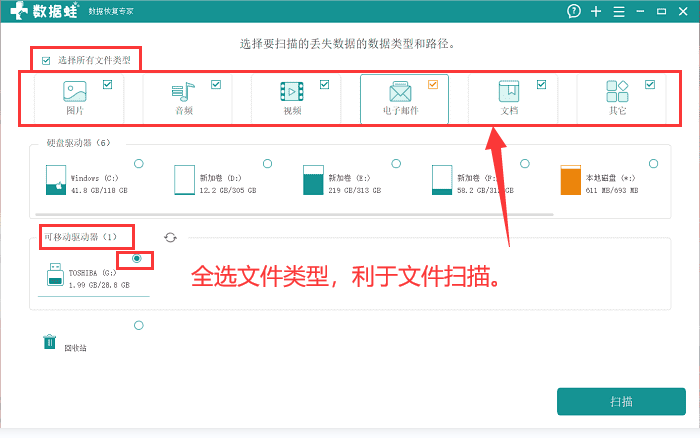Screen dimensions: 700x438
Task: Uncheck the Email (电子邮件) checkbox
Action: click(433, 85)
